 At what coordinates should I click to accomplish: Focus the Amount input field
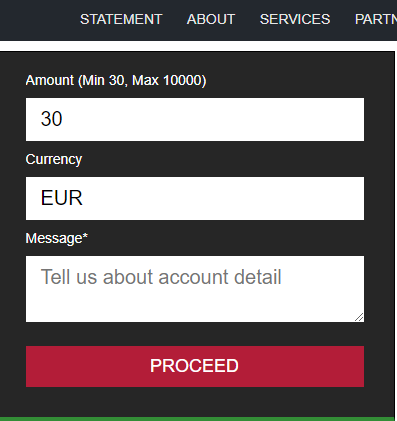(195, 119)
